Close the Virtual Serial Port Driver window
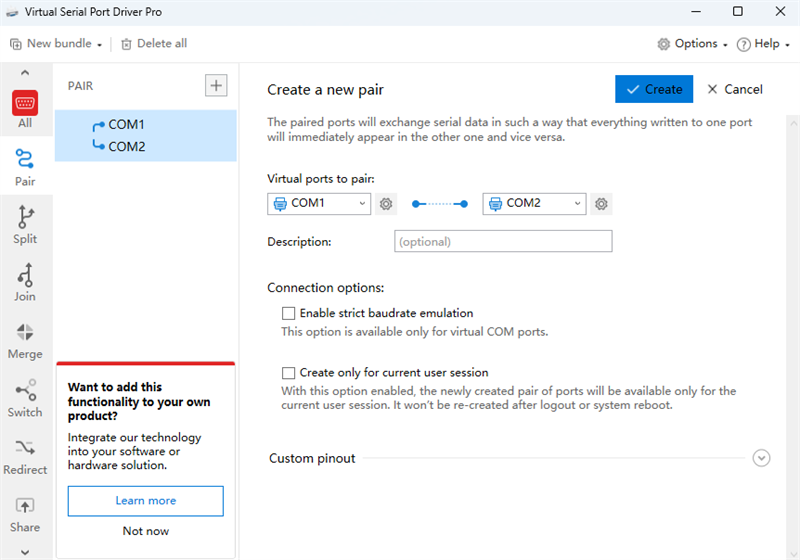Image resolution: width=800 pixels, height=560 pixels. [x=780, y=12]
